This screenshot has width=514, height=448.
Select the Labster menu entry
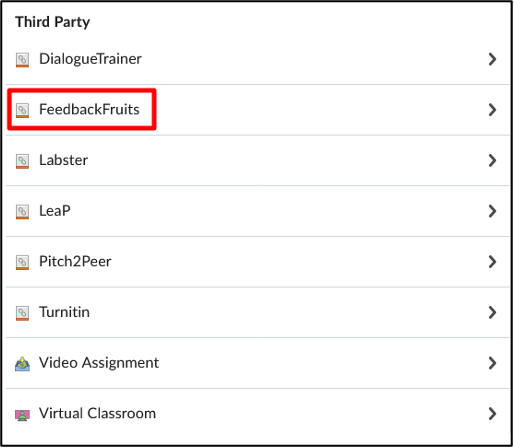pos(258,161)
